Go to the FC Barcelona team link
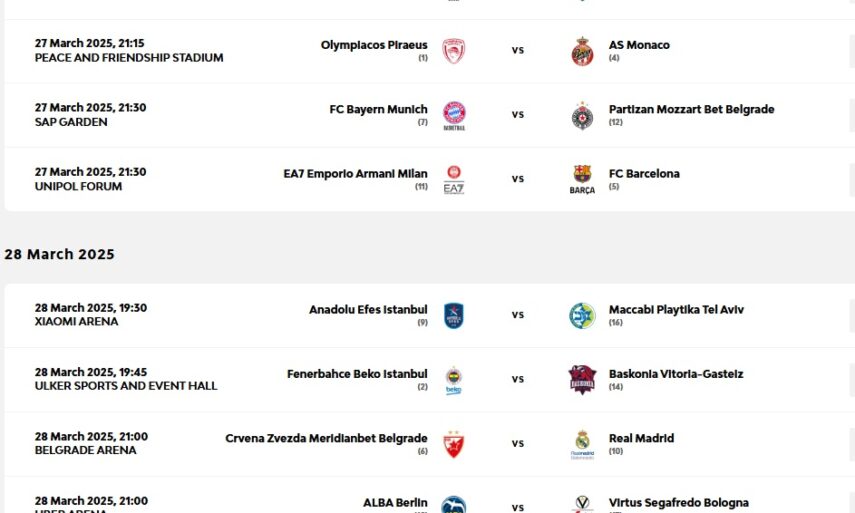Viewport: 855px width, 513px height. point(644,174)
